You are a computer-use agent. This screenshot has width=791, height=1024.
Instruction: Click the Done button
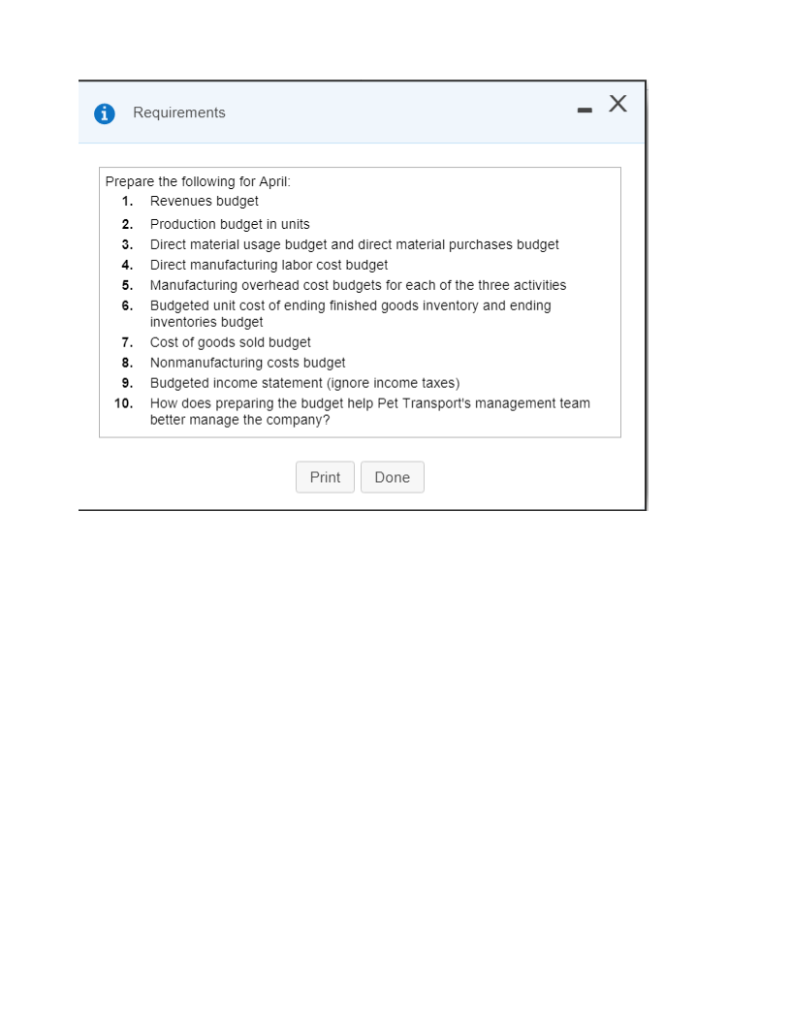(x=392, y=477)
